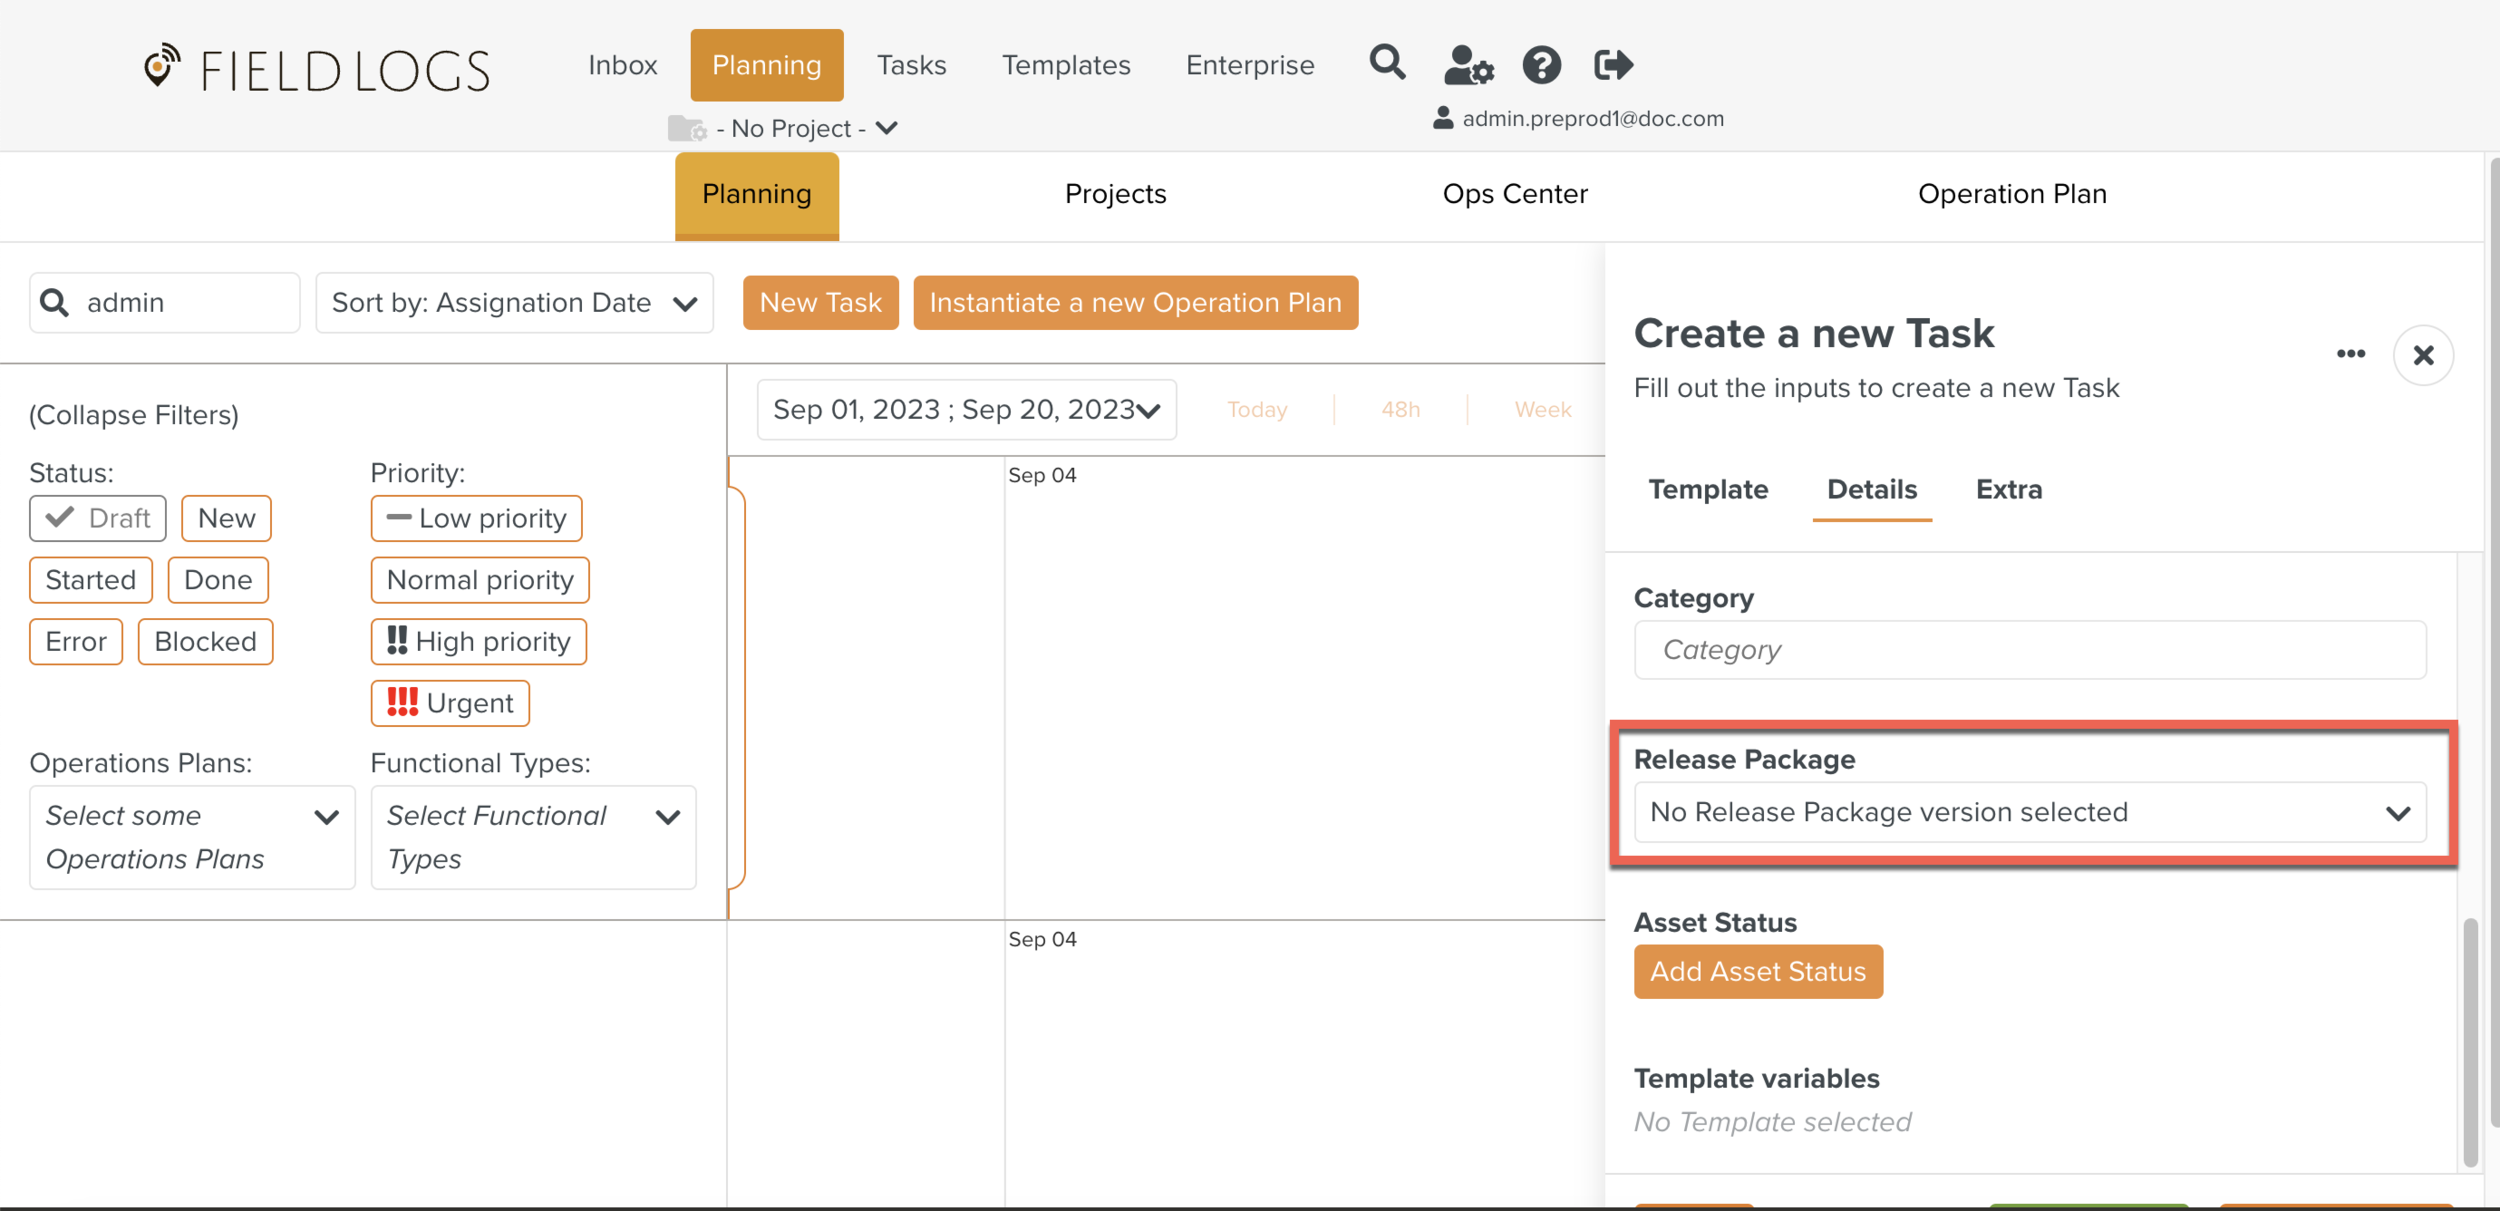This screenshot has width=2500, height=1211.
Task: Open Templates in the top menu
Action: (x=1066, y=65)
